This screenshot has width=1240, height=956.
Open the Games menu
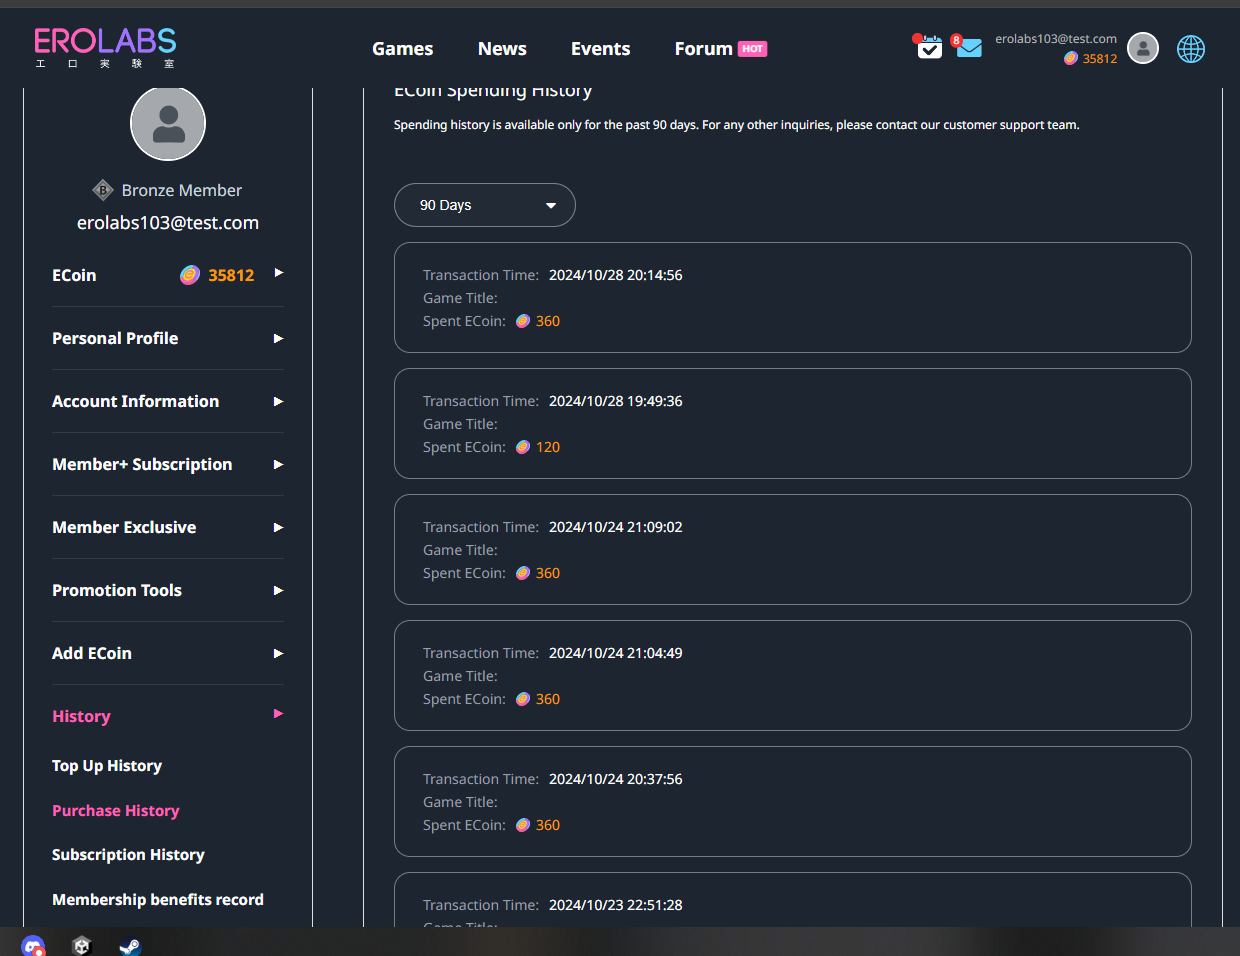click(x=403, y=49)
